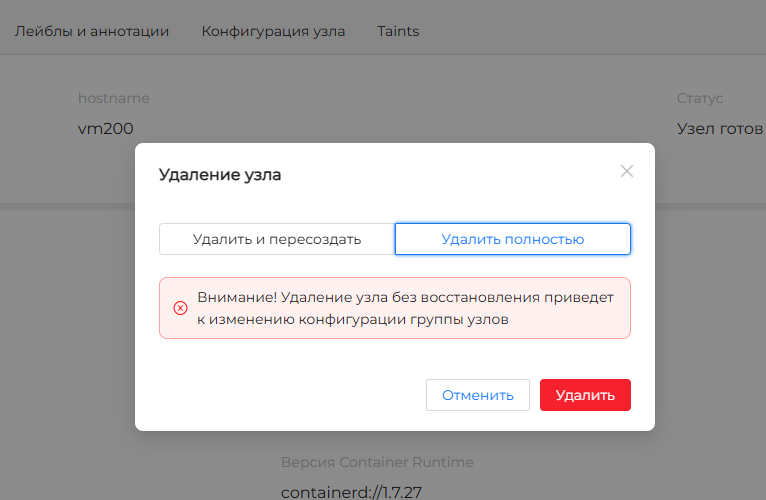Select the 'Удалить полностью' option
Image resolution: width=766 pixels, height=500 pixels.
(512, 239)
